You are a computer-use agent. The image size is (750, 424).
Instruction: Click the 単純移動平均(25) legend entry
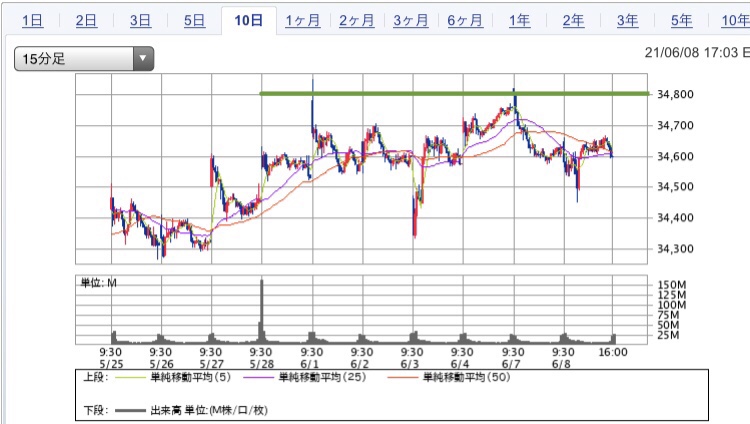[322, 377]
